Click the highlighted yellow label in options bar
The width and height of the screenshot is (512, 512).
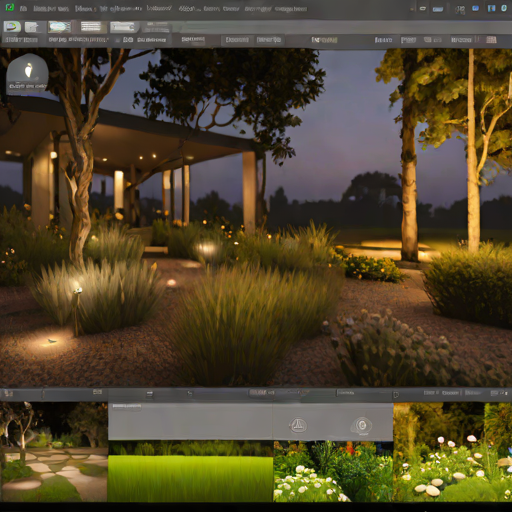click(x=324, y=40)
